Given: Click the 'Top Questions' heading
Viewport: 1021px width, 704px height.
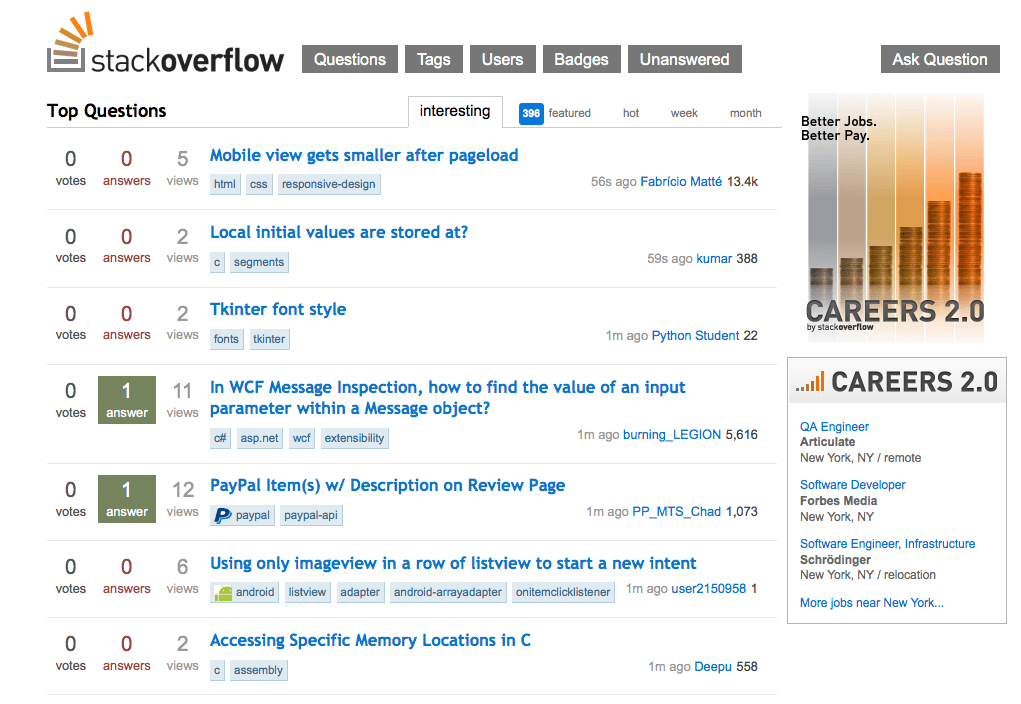Looking at the screenshot, I should [107, 111].
